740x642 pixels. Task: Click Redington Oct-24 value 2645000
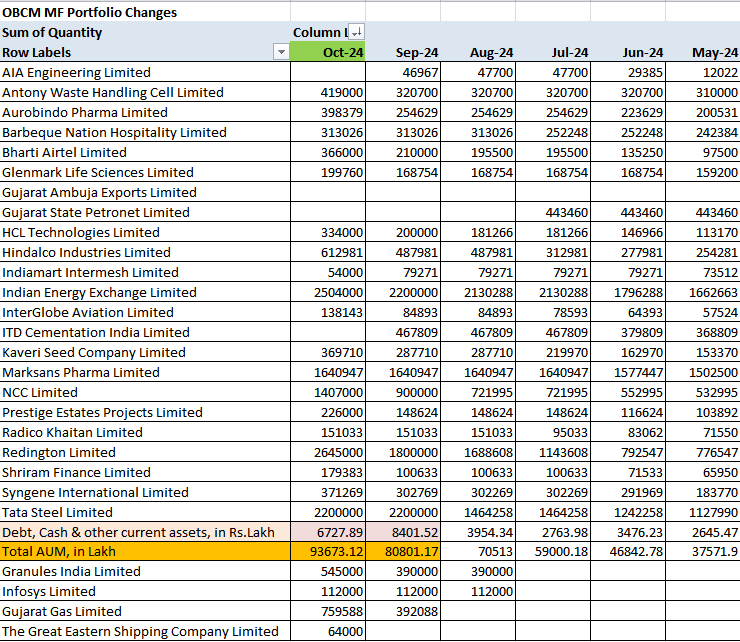point(338,452)
